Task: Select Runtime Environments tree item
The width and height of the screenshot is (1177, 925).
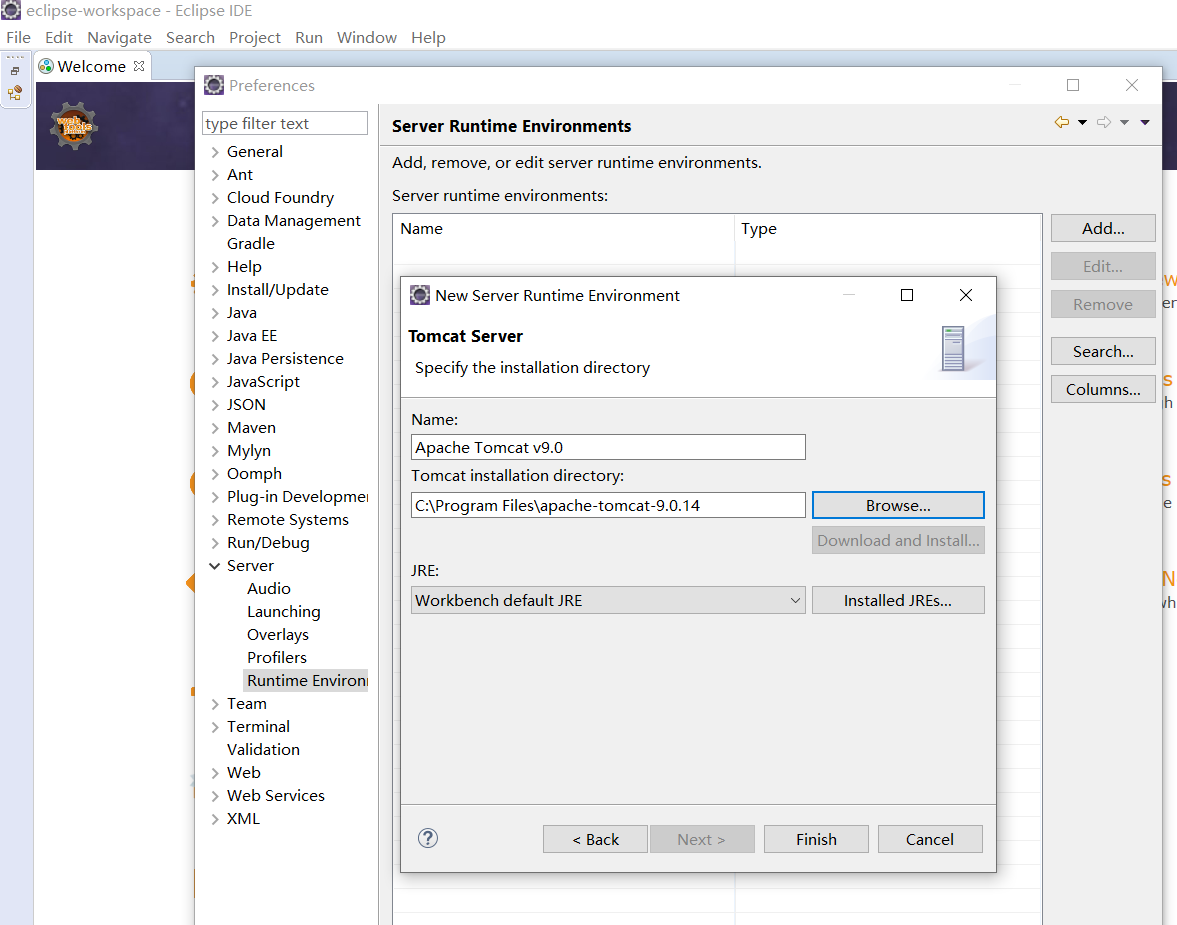Action: point(306,681)
